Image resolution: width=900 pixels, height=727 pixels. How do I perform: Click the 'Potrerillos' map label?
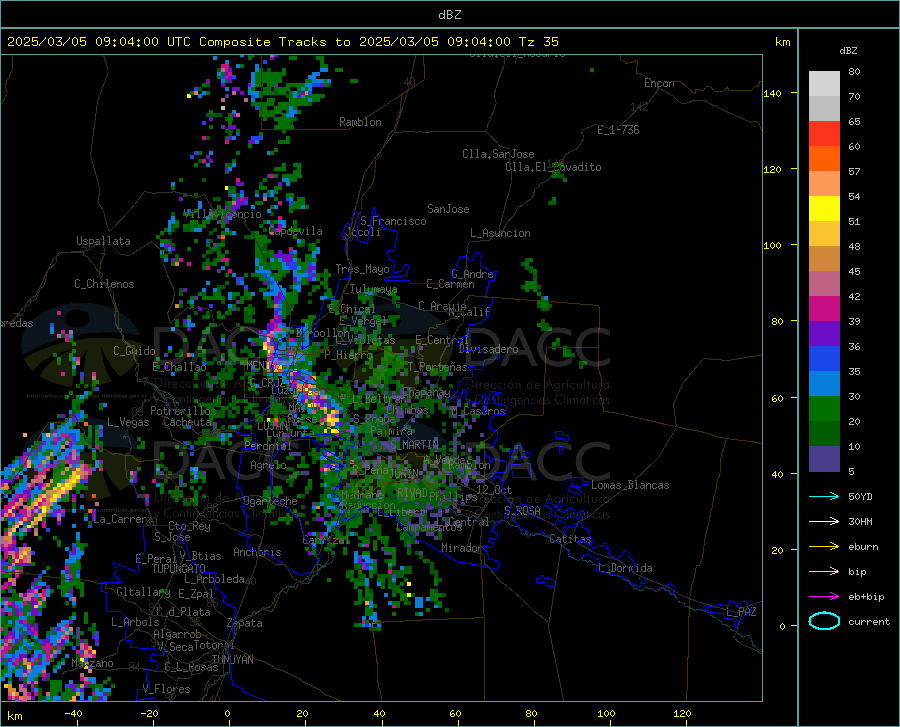(183, 411)
